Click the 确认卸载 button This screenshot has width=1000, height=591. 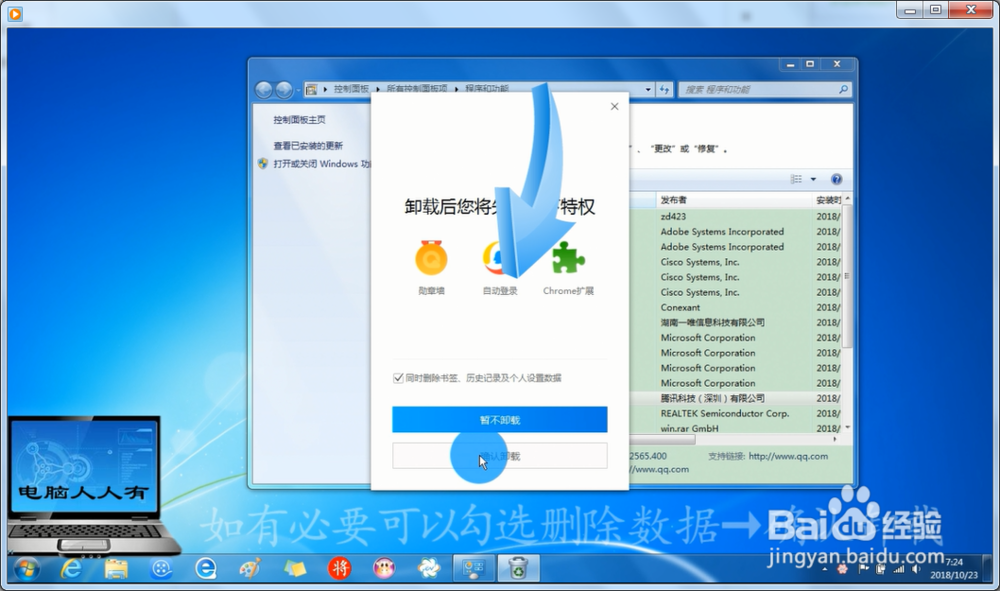tap(499, 456)
